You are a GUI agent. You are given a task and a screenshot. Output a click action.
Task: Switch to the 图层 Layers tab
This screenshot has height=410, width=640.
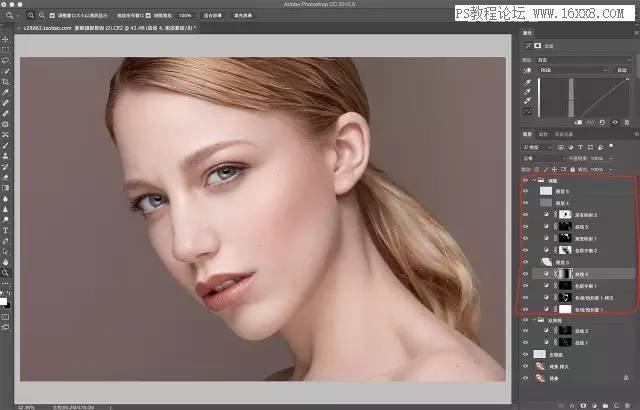[x=527, y=134]
